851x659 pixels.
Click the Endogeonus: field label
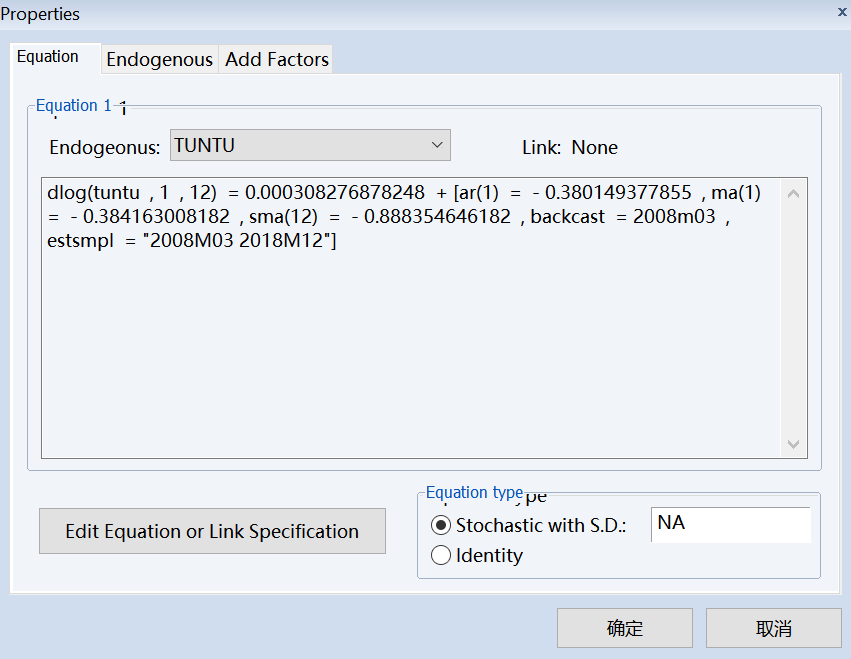tap(104, 148)
